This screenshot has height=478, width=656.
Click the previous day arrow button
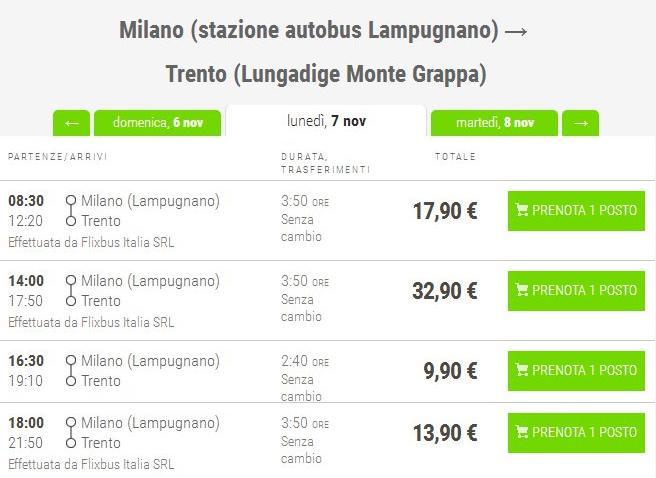71,123
